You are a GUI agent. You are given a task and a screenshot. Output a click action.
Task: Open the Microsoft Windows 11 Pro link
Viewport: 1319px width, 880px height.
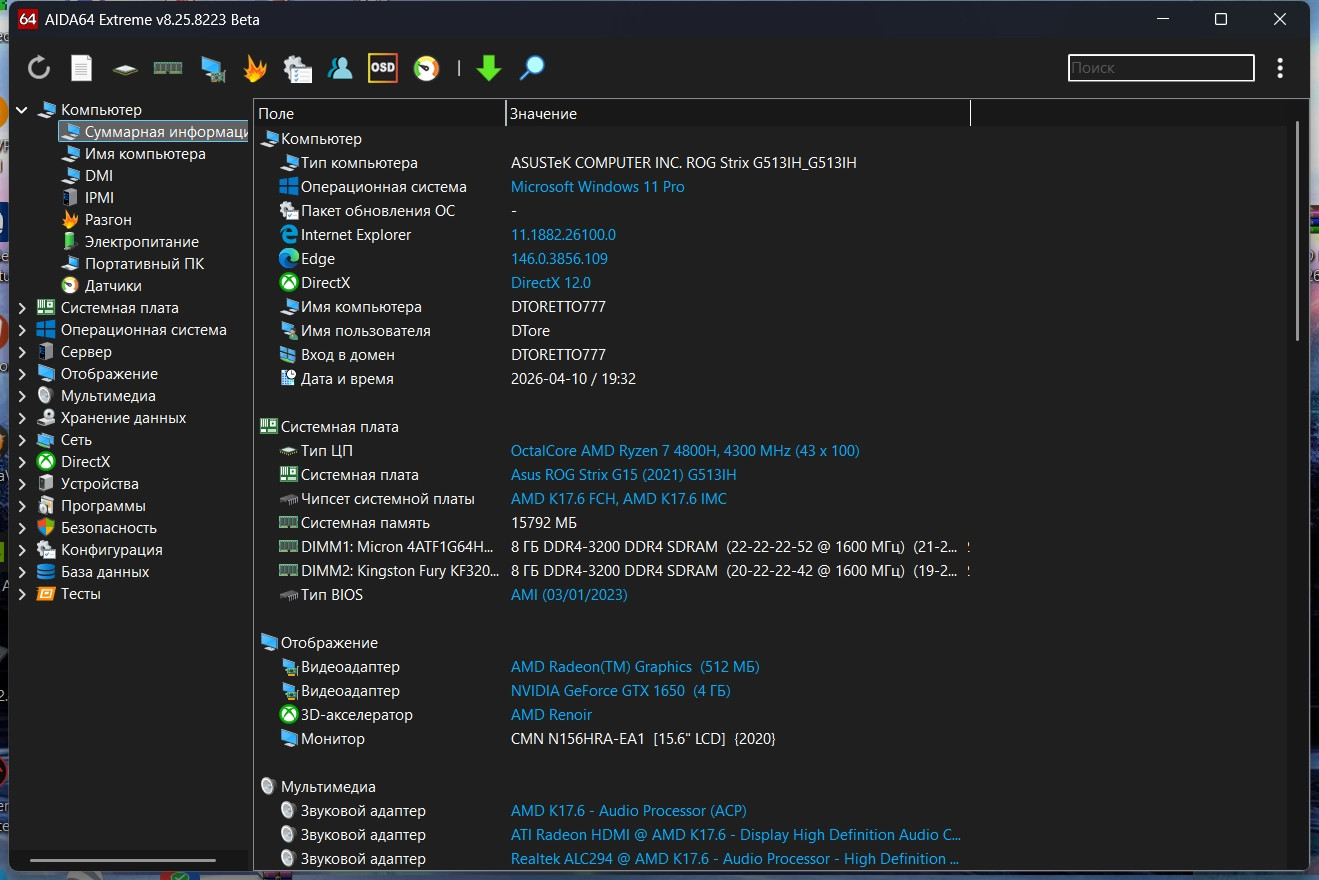597,187
